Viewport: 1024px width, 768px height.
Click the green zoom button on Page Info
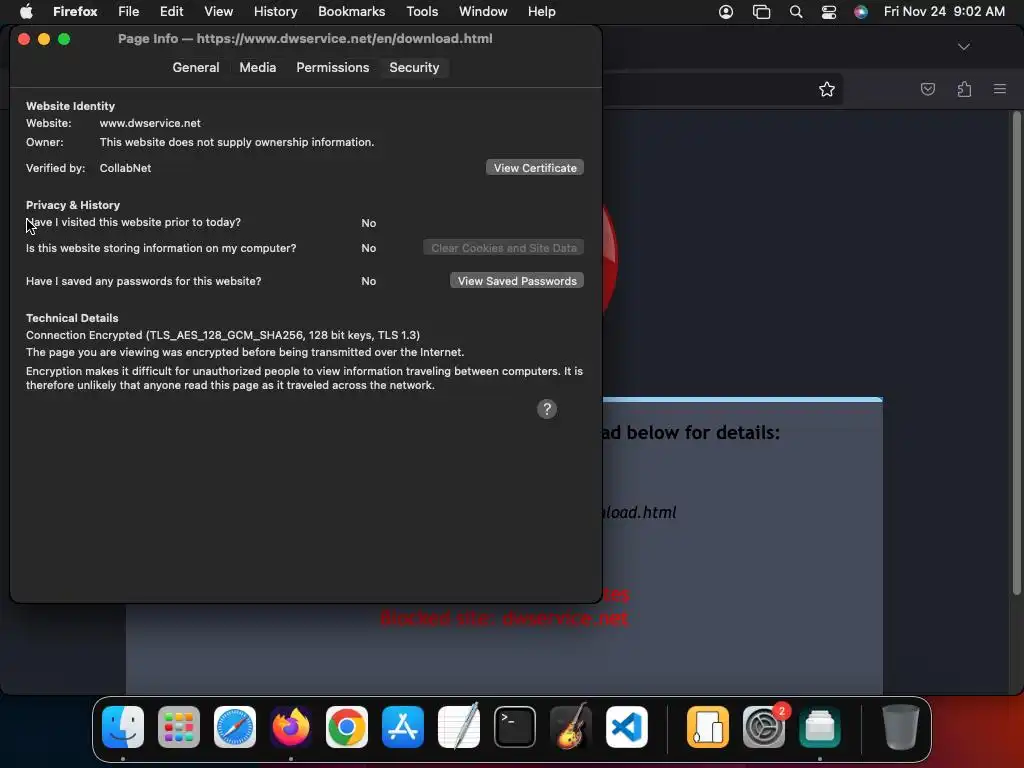pyautogui.click(x=64, y=39)
